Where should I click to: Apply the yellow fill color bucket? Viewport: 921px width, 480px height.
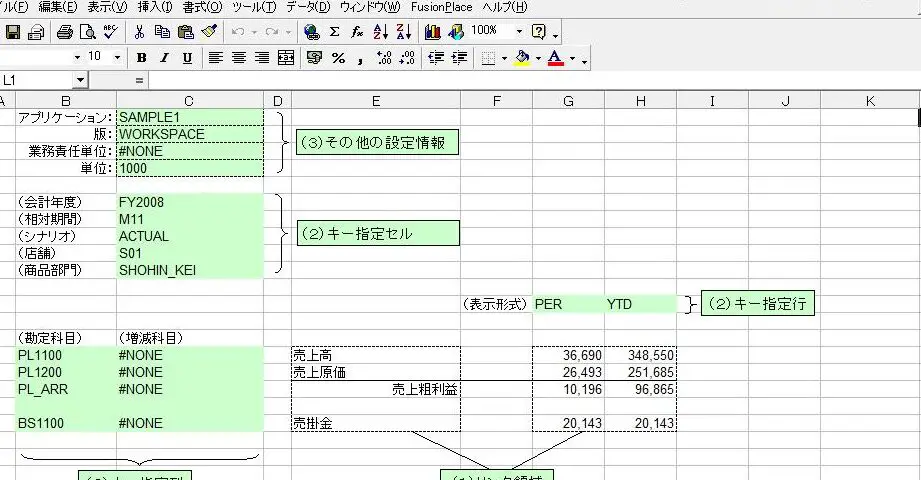click(x=522, y=58)
